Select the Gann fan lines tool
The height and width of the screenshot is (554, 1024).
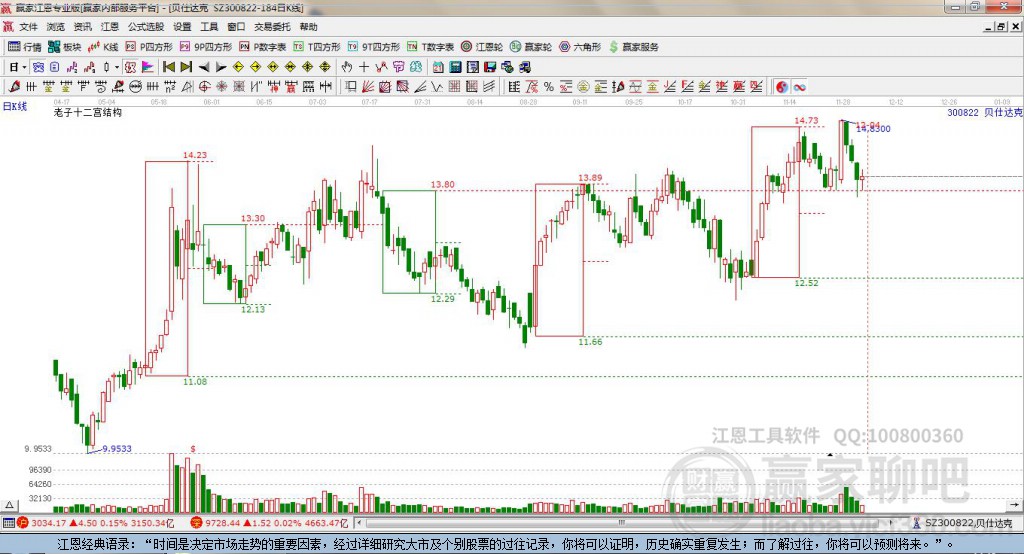[368, 86]
